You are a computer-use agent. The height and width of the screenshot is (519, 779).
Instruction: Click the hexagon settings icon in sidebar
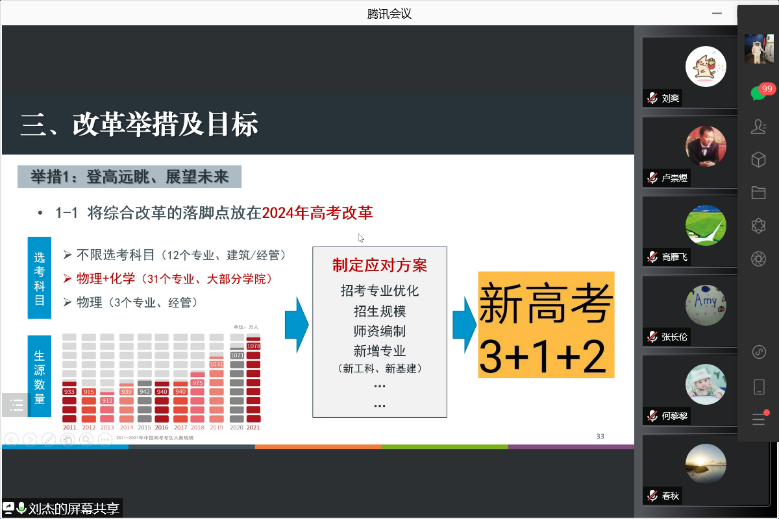759,225
